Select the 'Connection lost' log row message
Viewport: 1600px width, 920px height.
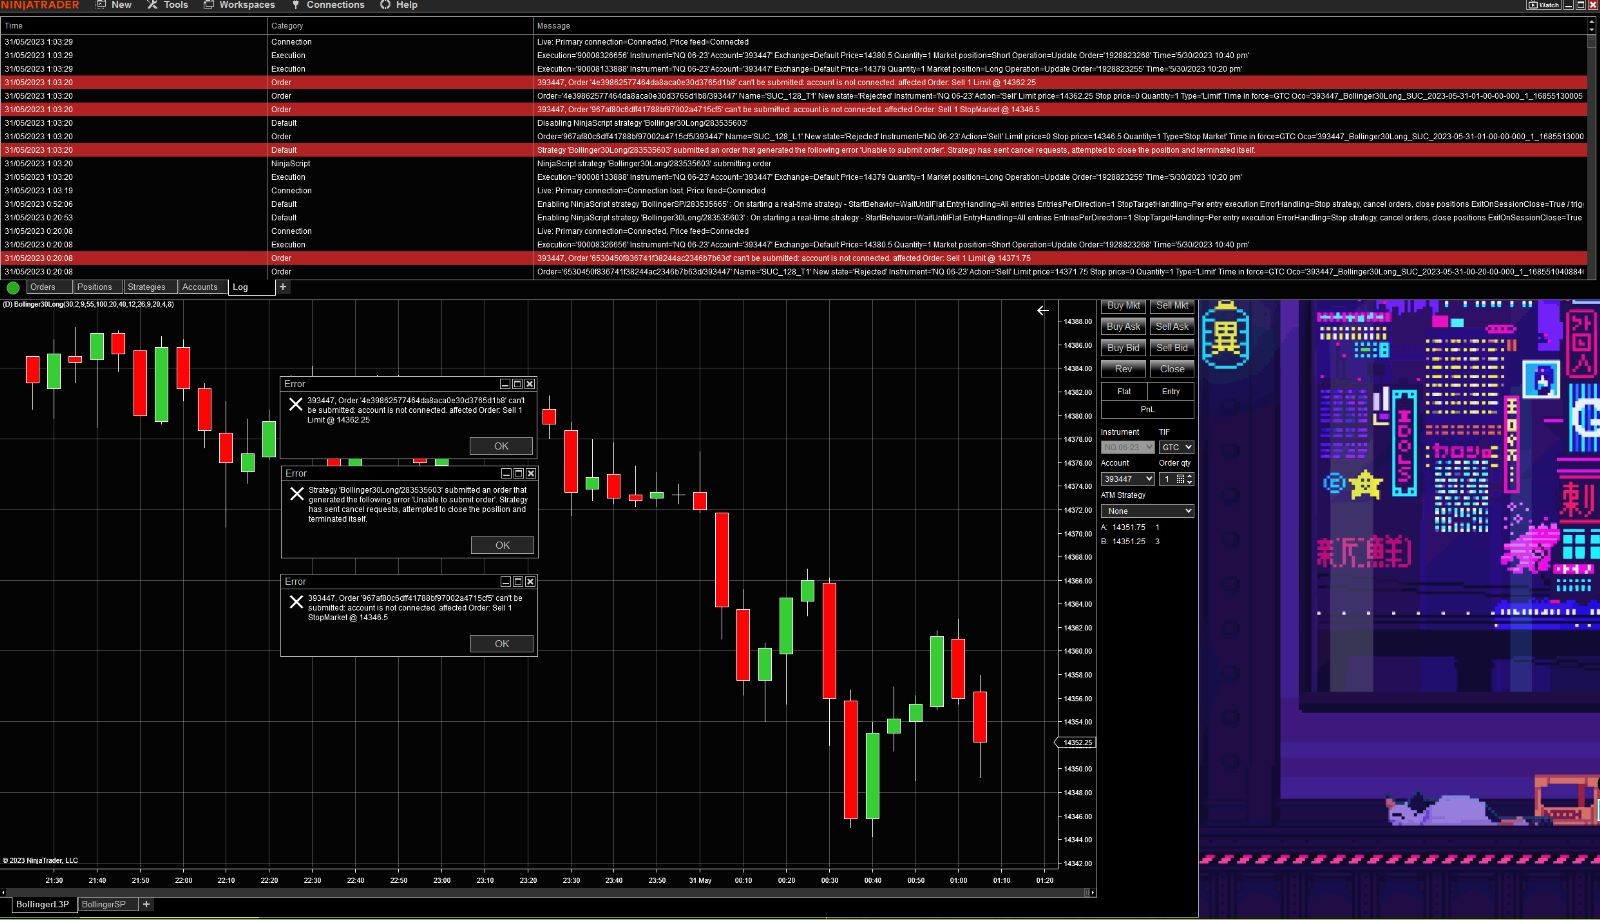click(x=651, y=190)
